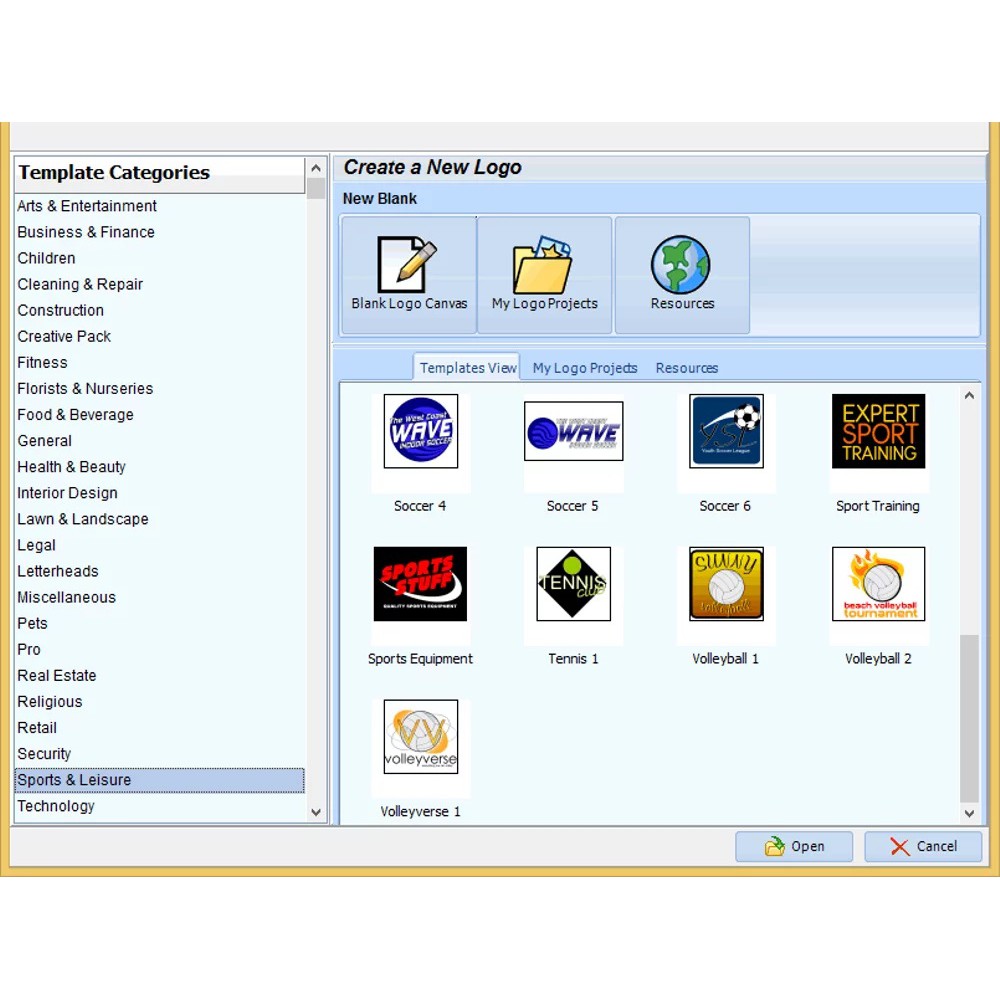Select the Volleyverse 1 logo template
This screenshot has height=1000, width=1000.
point(421,737)
